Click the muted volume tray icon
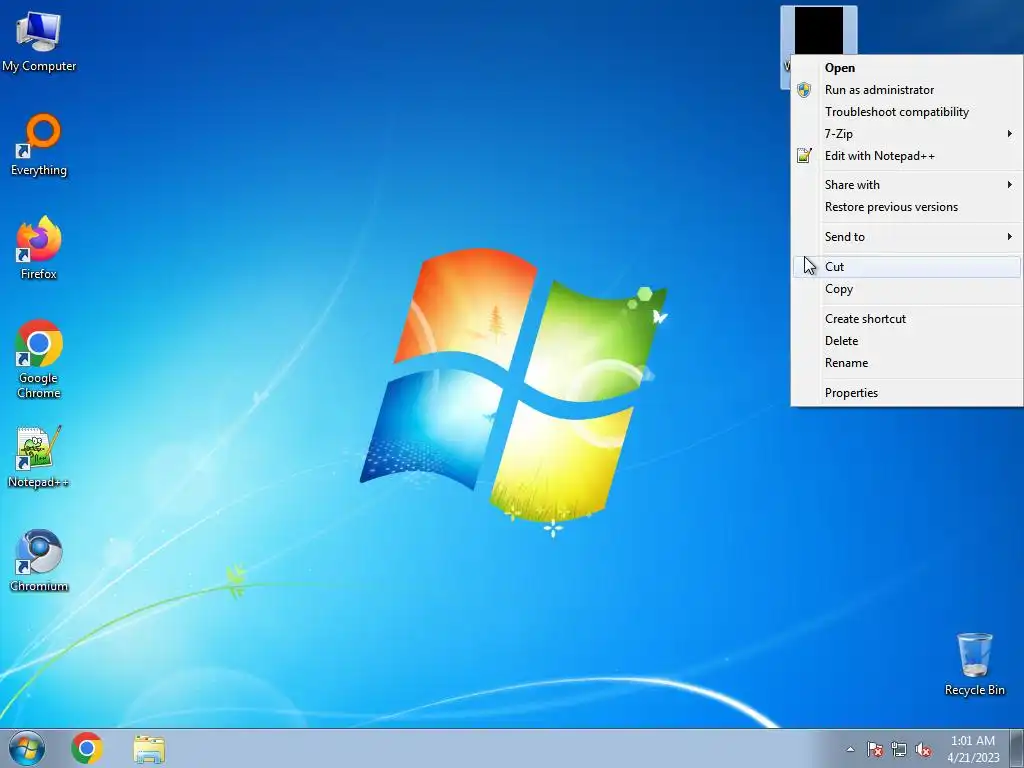Viewport: 1024px width, 768px height. pyautogui.click(x=923, y=749)
